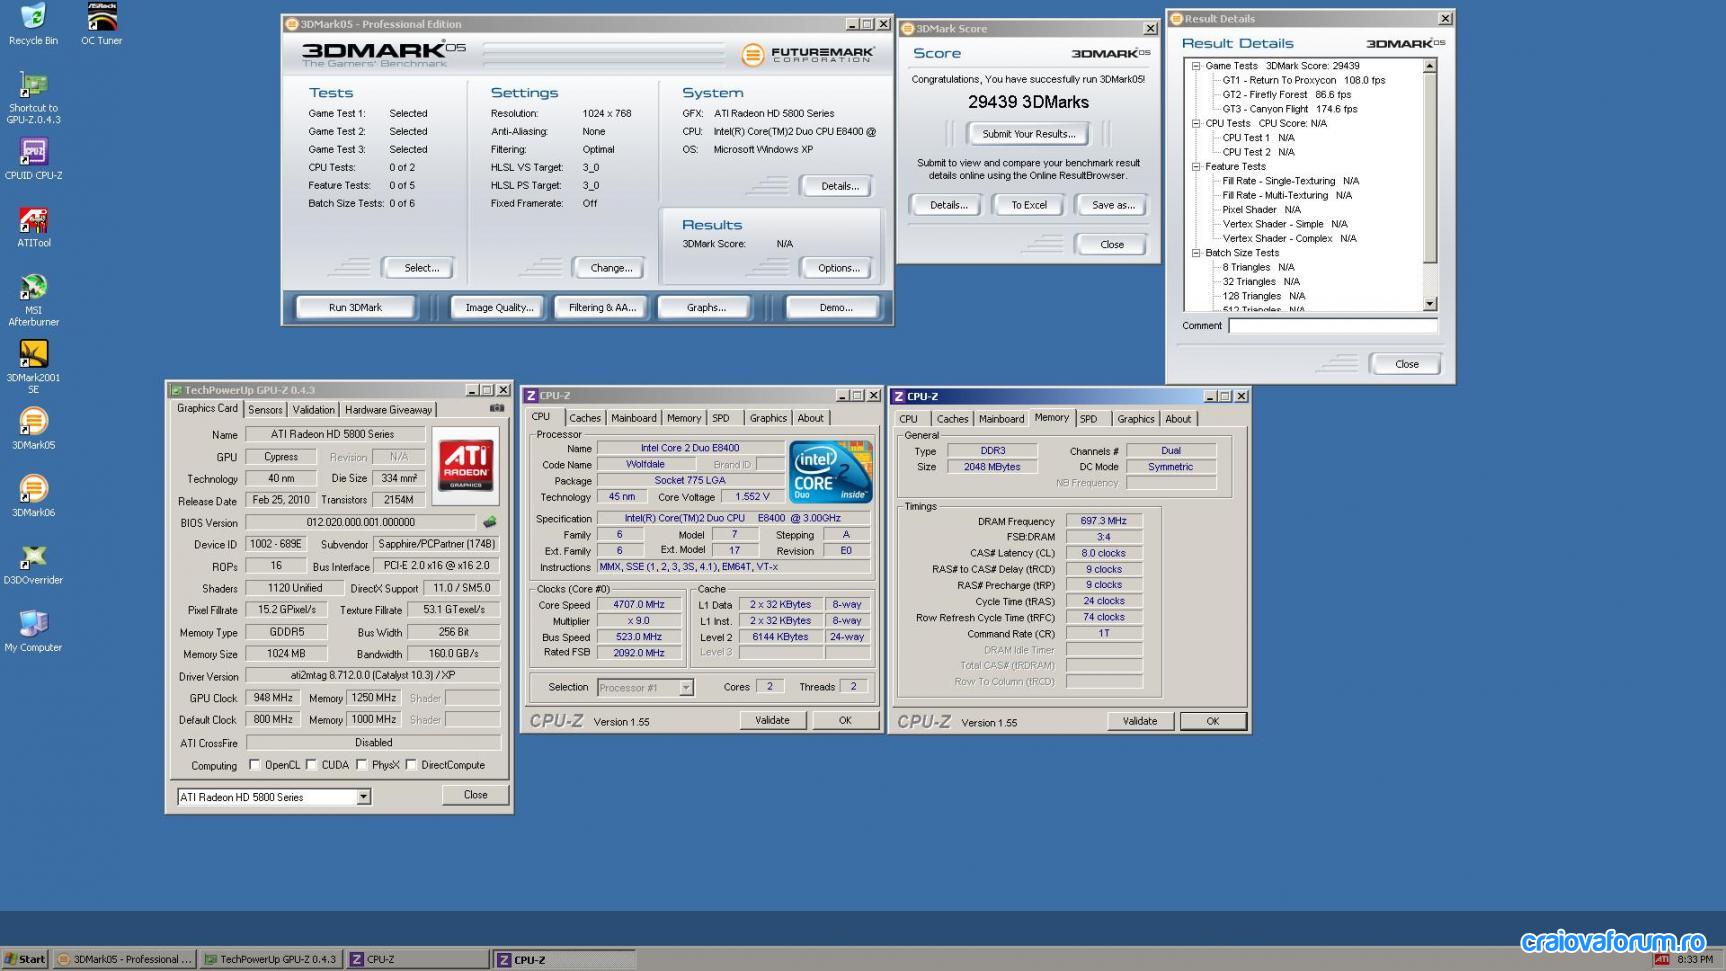
Task: Open Caches tab in CPU-Z CPU window
Action: click(x=585, y=418)
